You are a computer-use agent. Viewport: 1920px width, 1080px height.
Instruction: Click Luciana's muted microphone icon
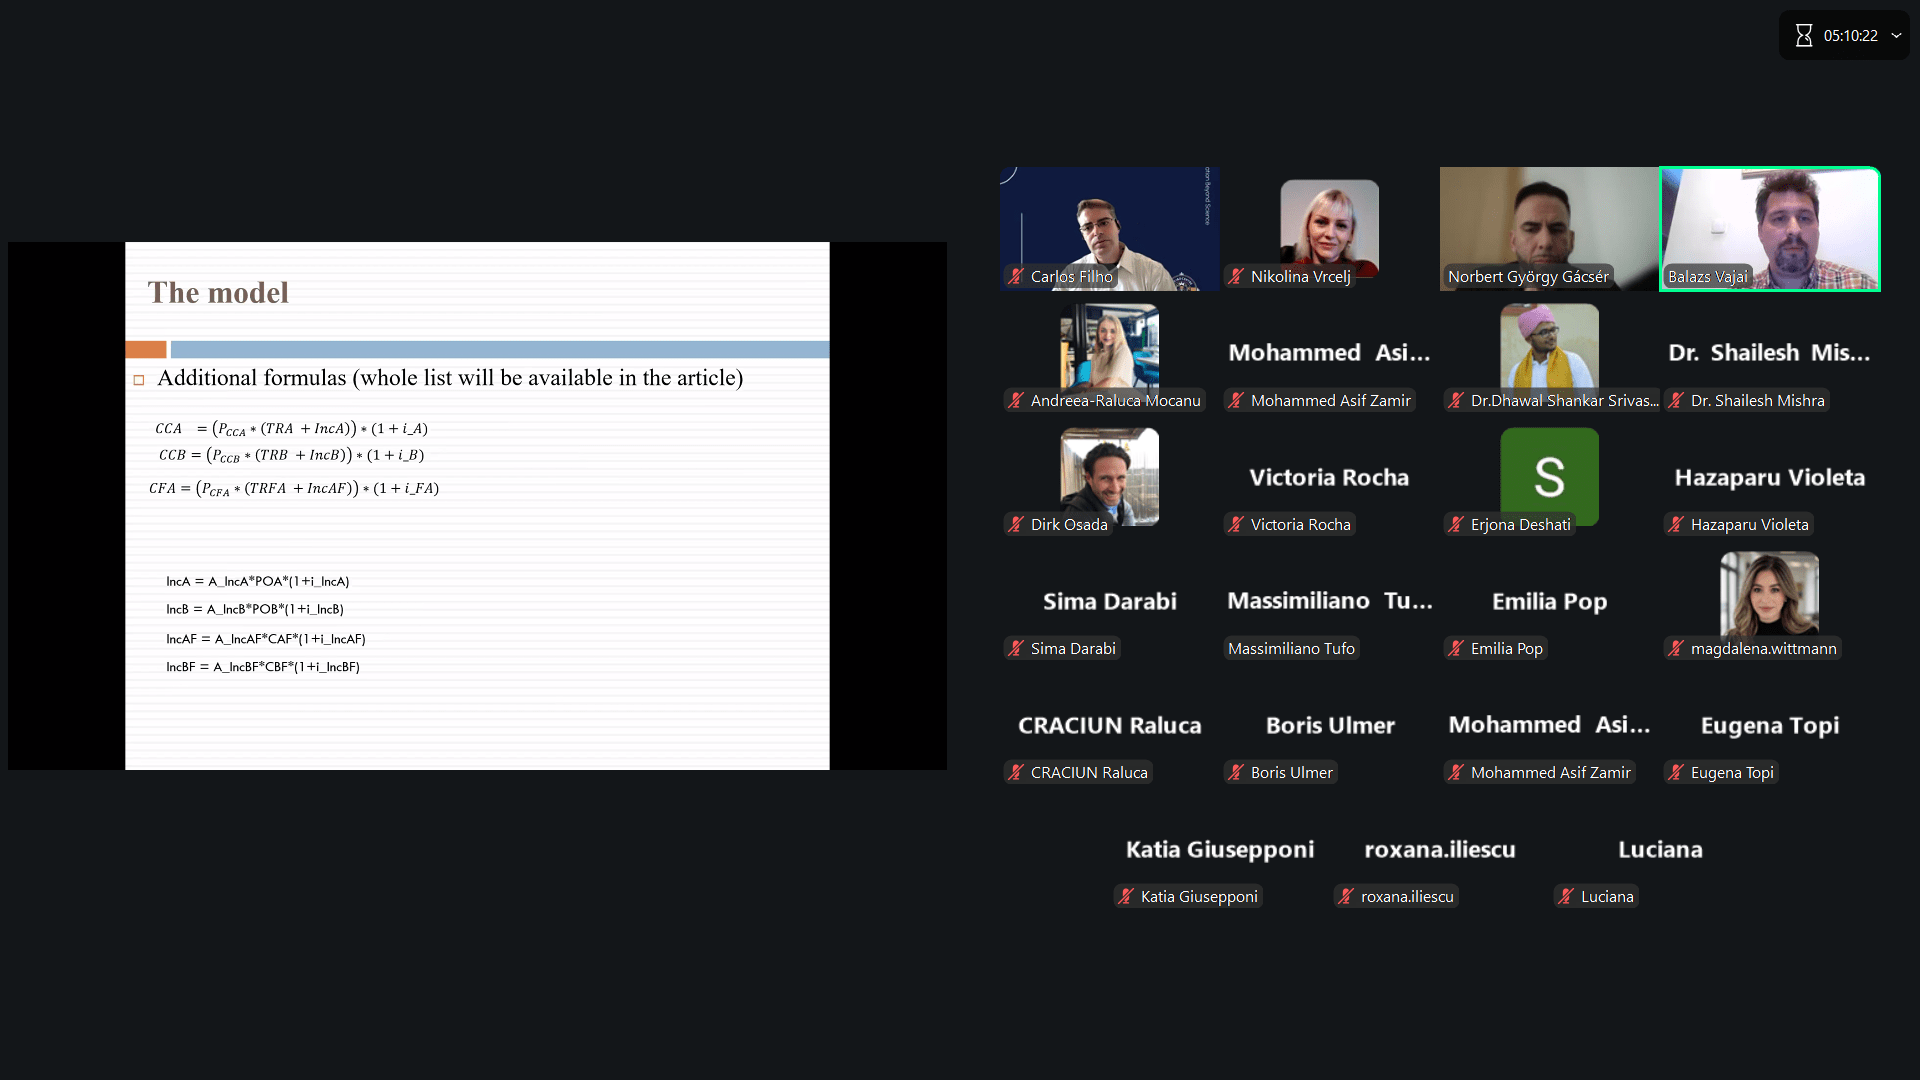coord(1566,897)
